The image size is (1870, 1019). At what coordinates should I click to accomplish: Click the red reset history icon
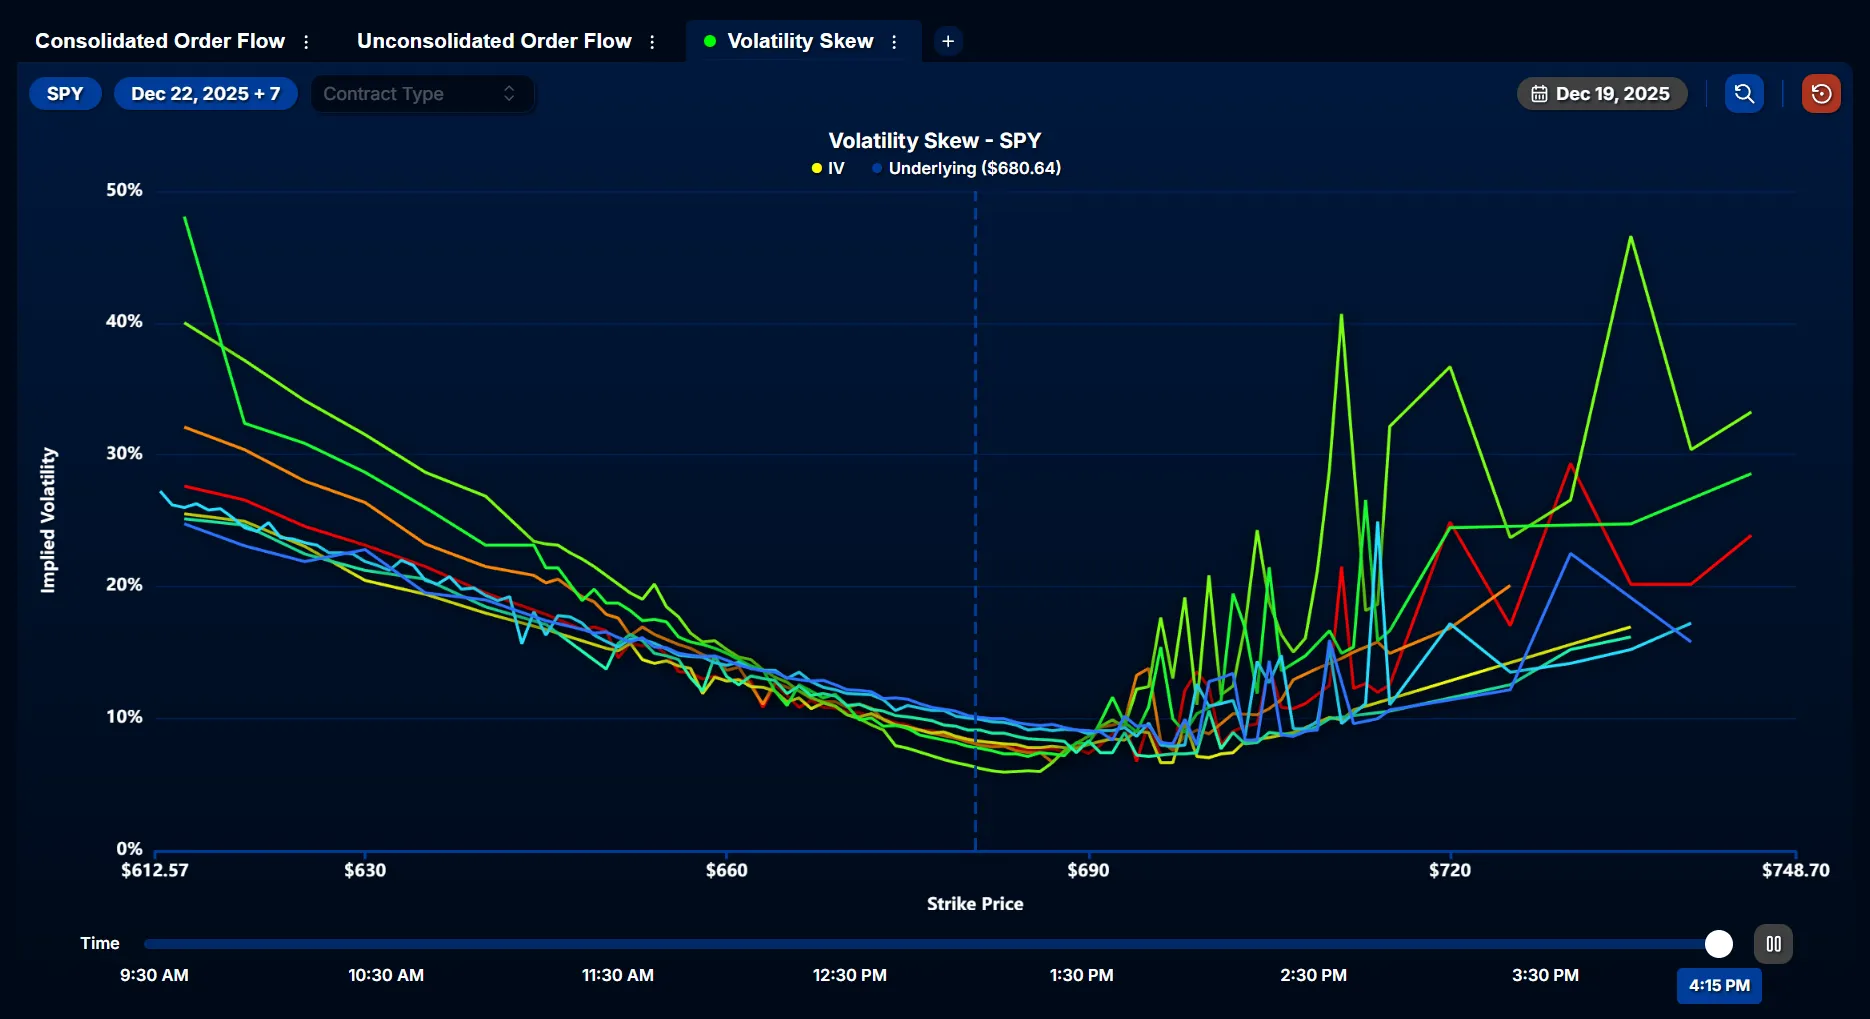pyautogui.click(x=1821, y=94)
